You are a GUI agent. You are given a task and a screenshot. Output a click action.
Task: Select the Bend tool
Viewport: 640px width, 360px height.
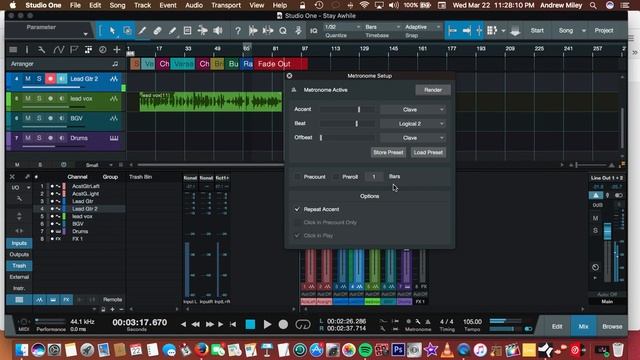click(202, 31)
